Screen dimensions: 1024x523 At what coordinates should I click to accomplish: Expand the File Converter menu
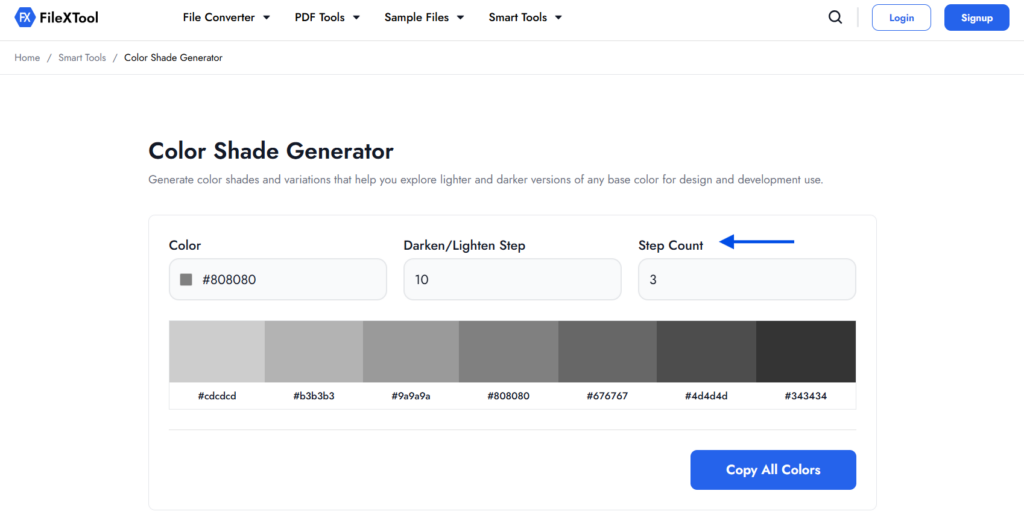(x=227, y=18)
